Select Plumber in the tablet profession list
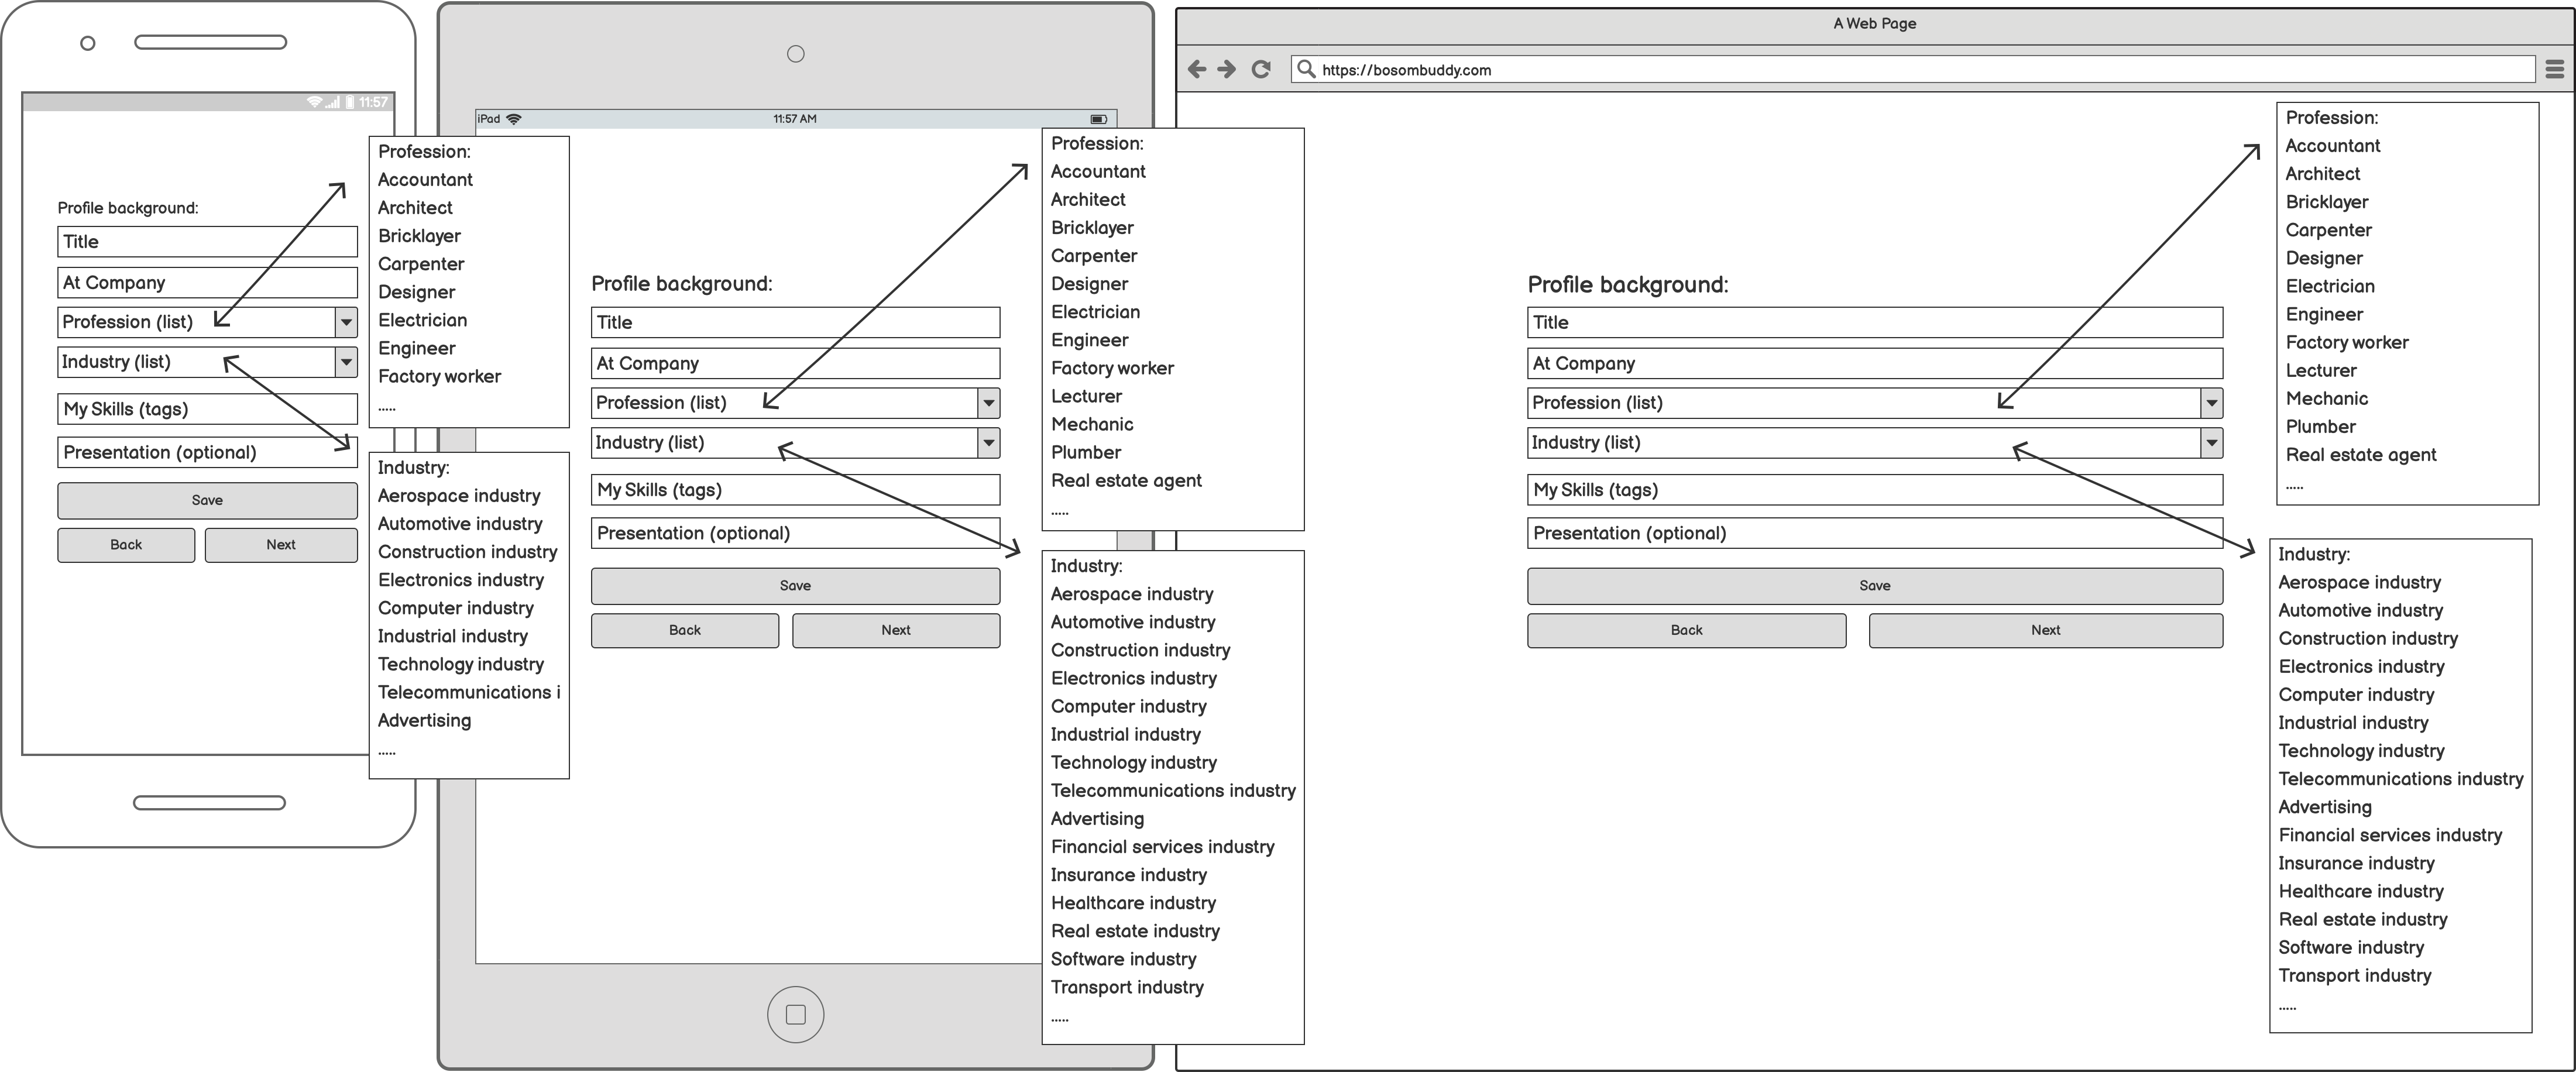 [1087, 452]
